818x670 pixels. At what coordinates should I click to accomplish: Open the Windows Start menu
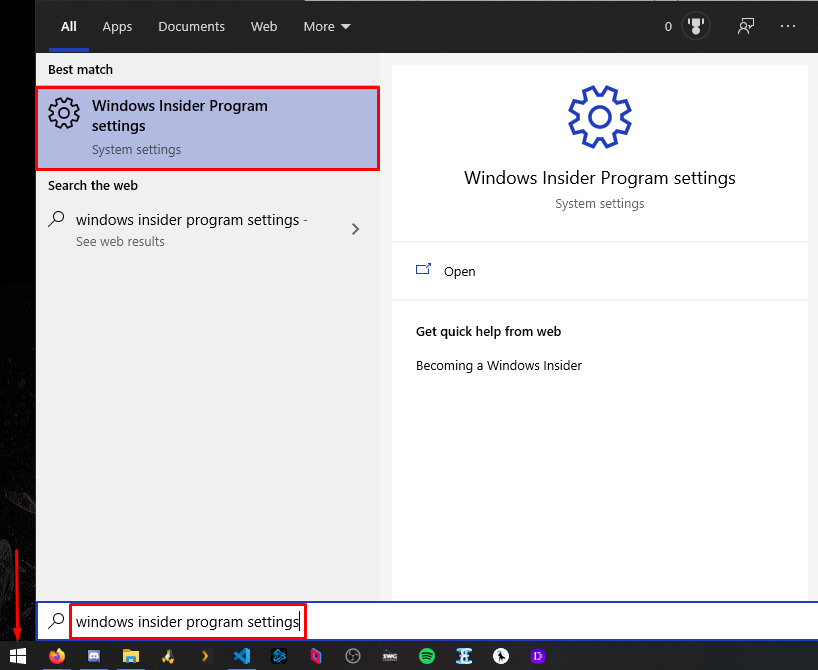pyautogui.click(x=18, y=656)
